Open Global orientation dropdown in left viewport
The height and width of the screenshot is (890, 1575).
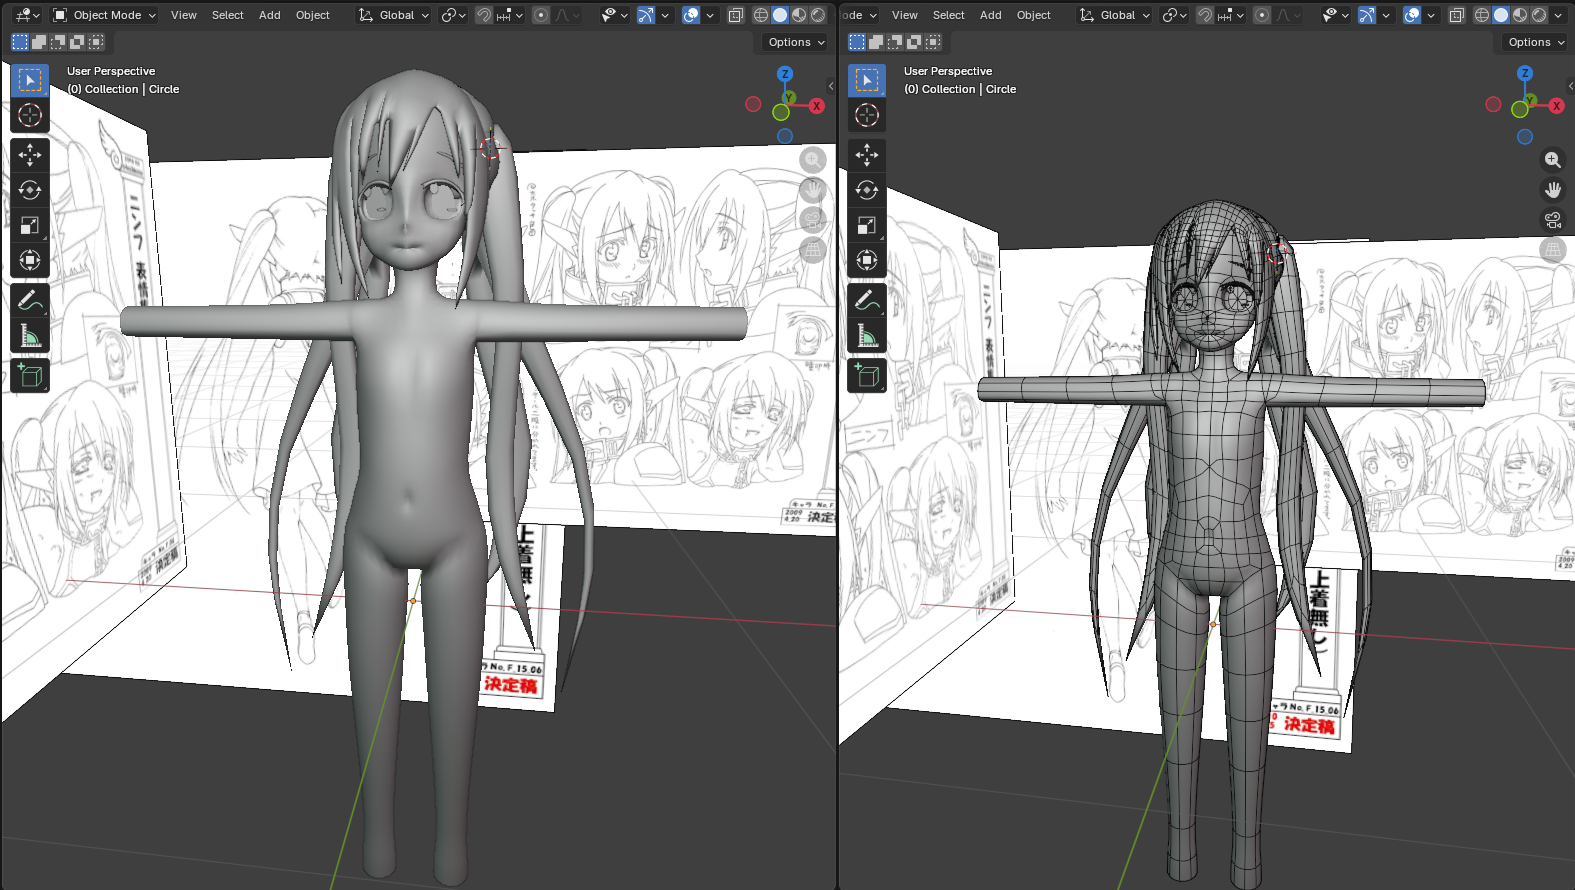pyautogui.click(x=394, y=15)
